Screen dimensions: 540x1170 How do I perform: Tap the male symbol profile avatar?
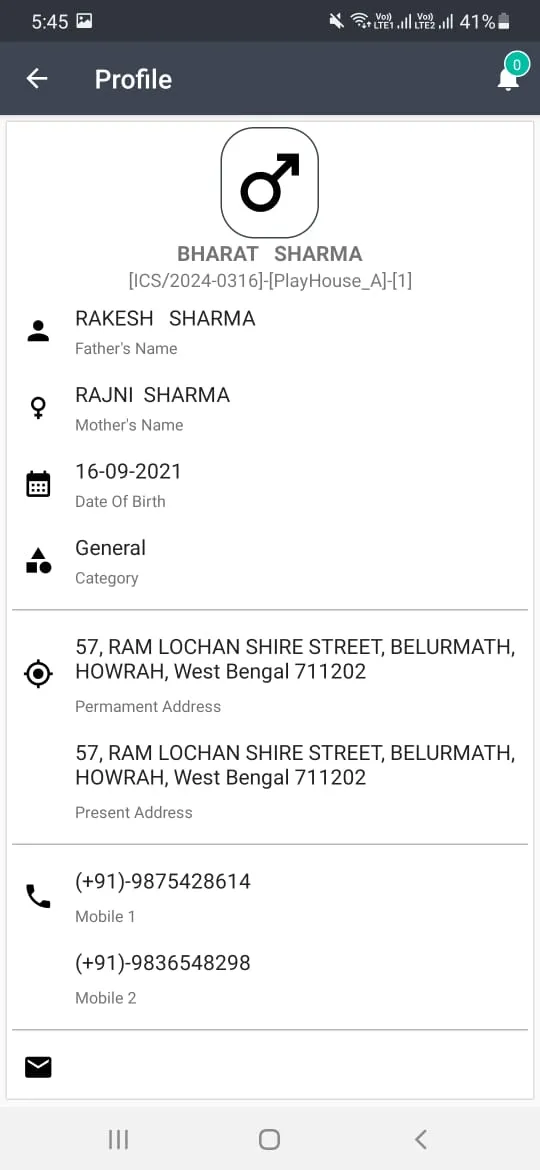pos(270,183)
